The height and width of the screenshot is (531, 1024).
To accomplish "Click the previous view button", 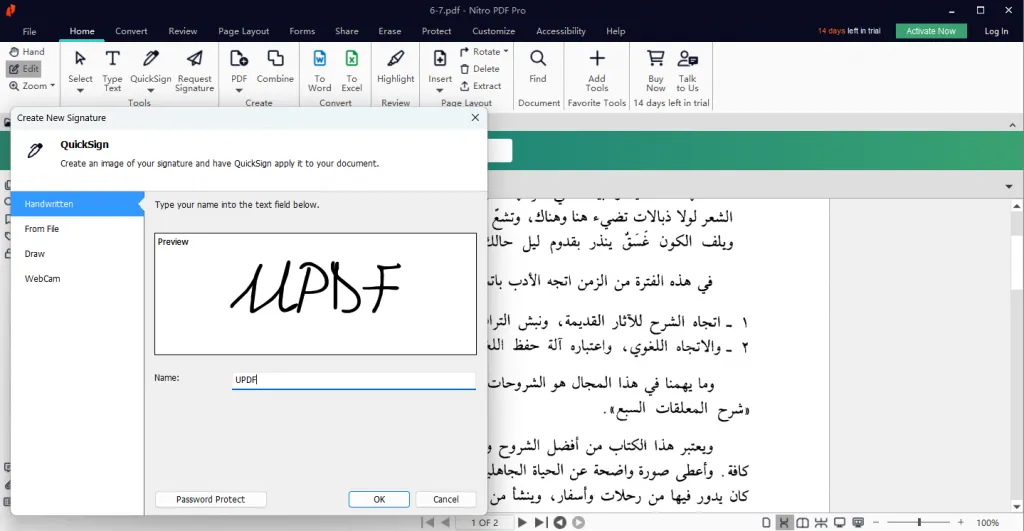I will coord(560,523).
